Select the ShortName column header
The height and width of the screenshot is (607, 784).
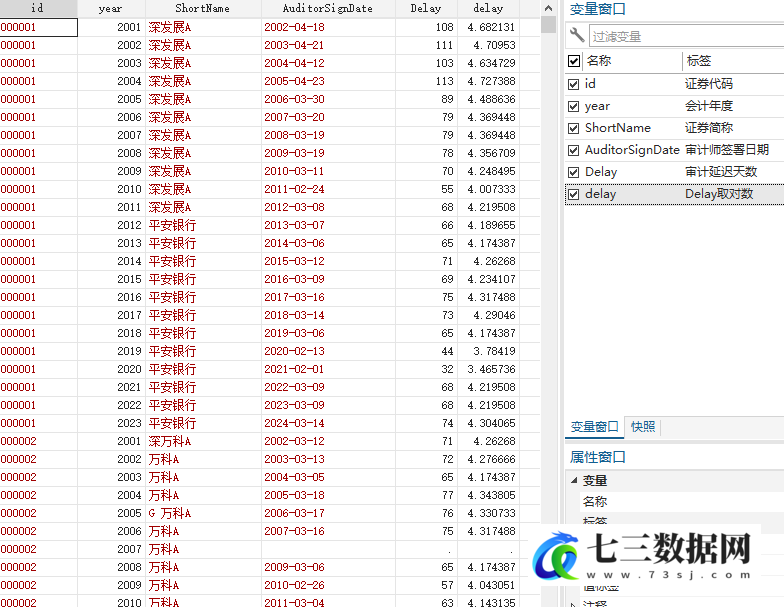203,8
